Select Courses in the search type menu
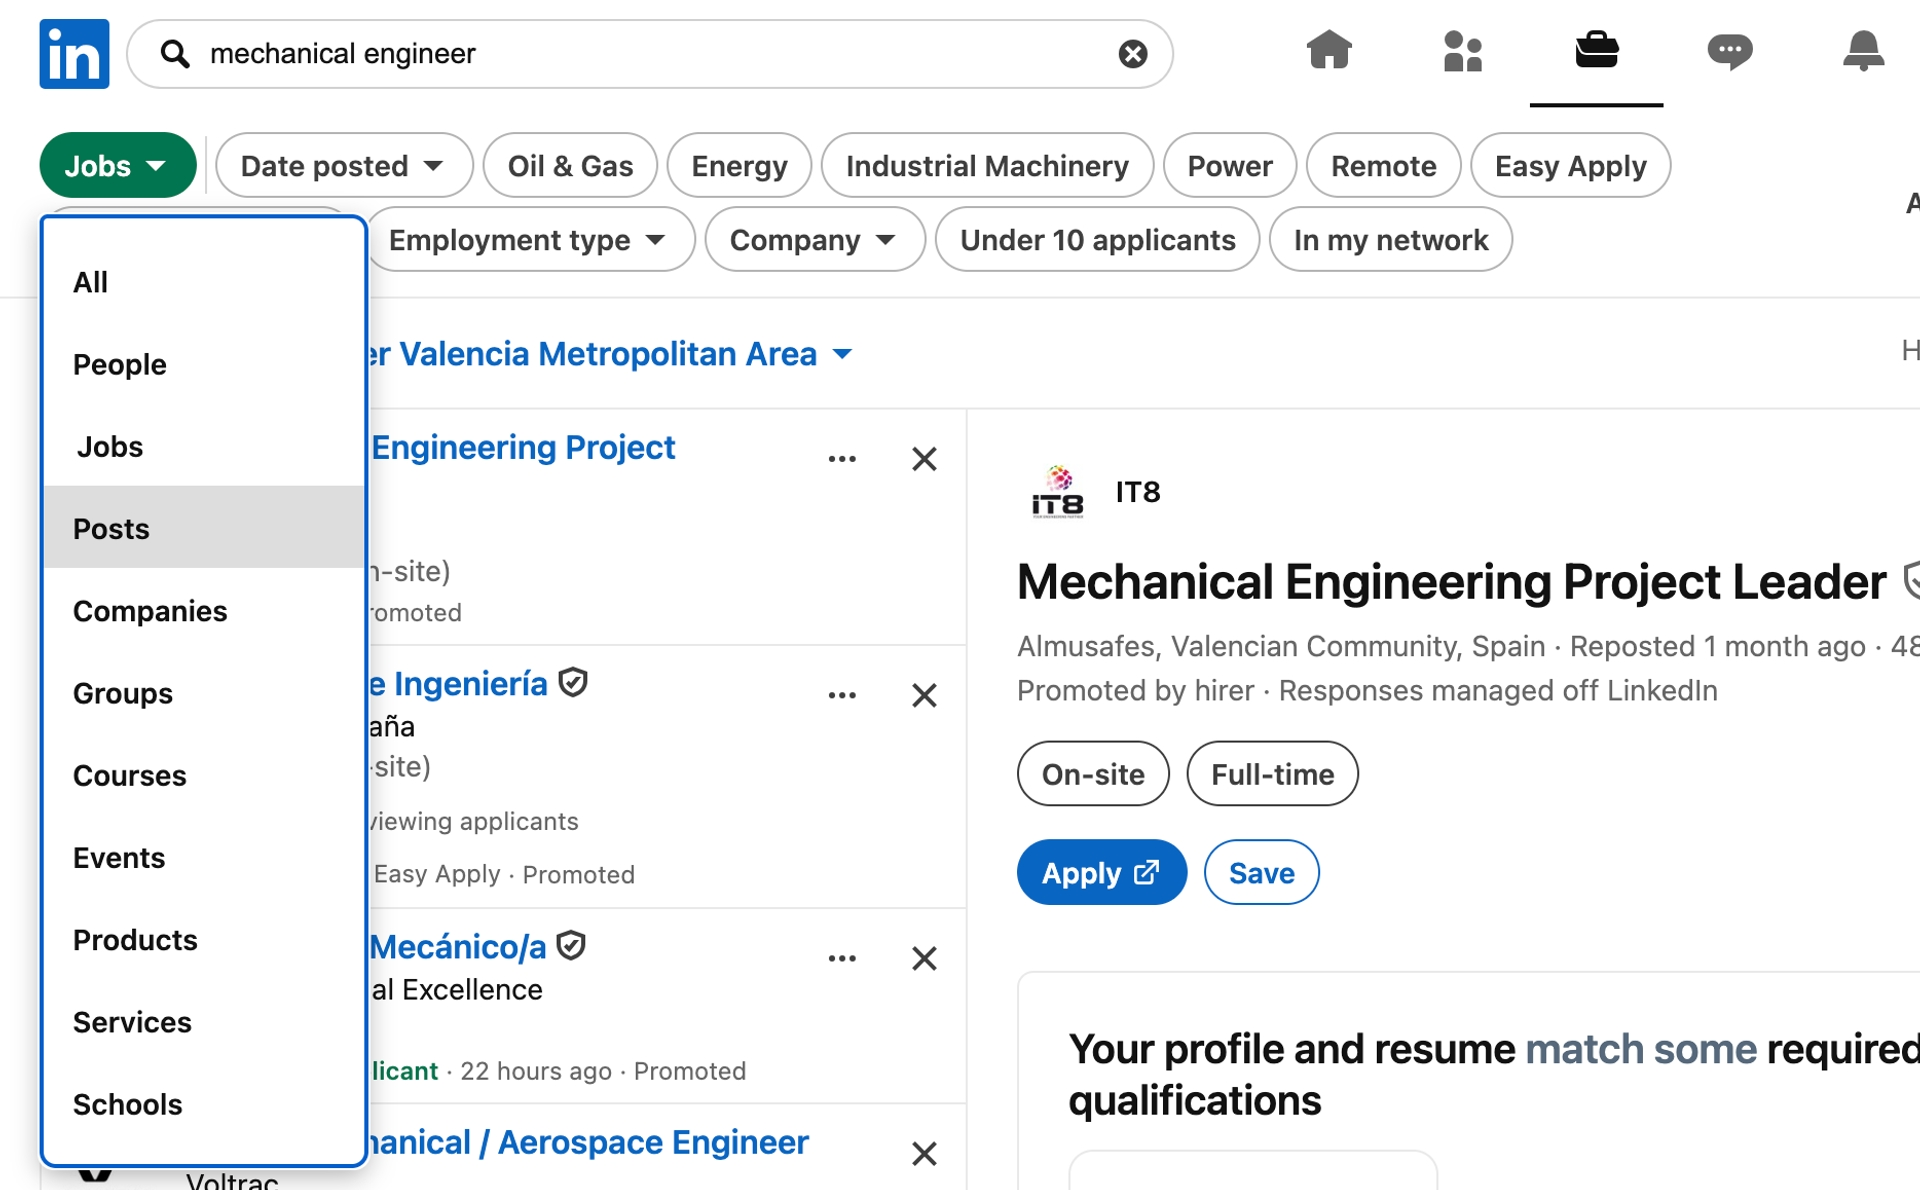This screenshot has width=1920, height=1190. tap(204, 775)
